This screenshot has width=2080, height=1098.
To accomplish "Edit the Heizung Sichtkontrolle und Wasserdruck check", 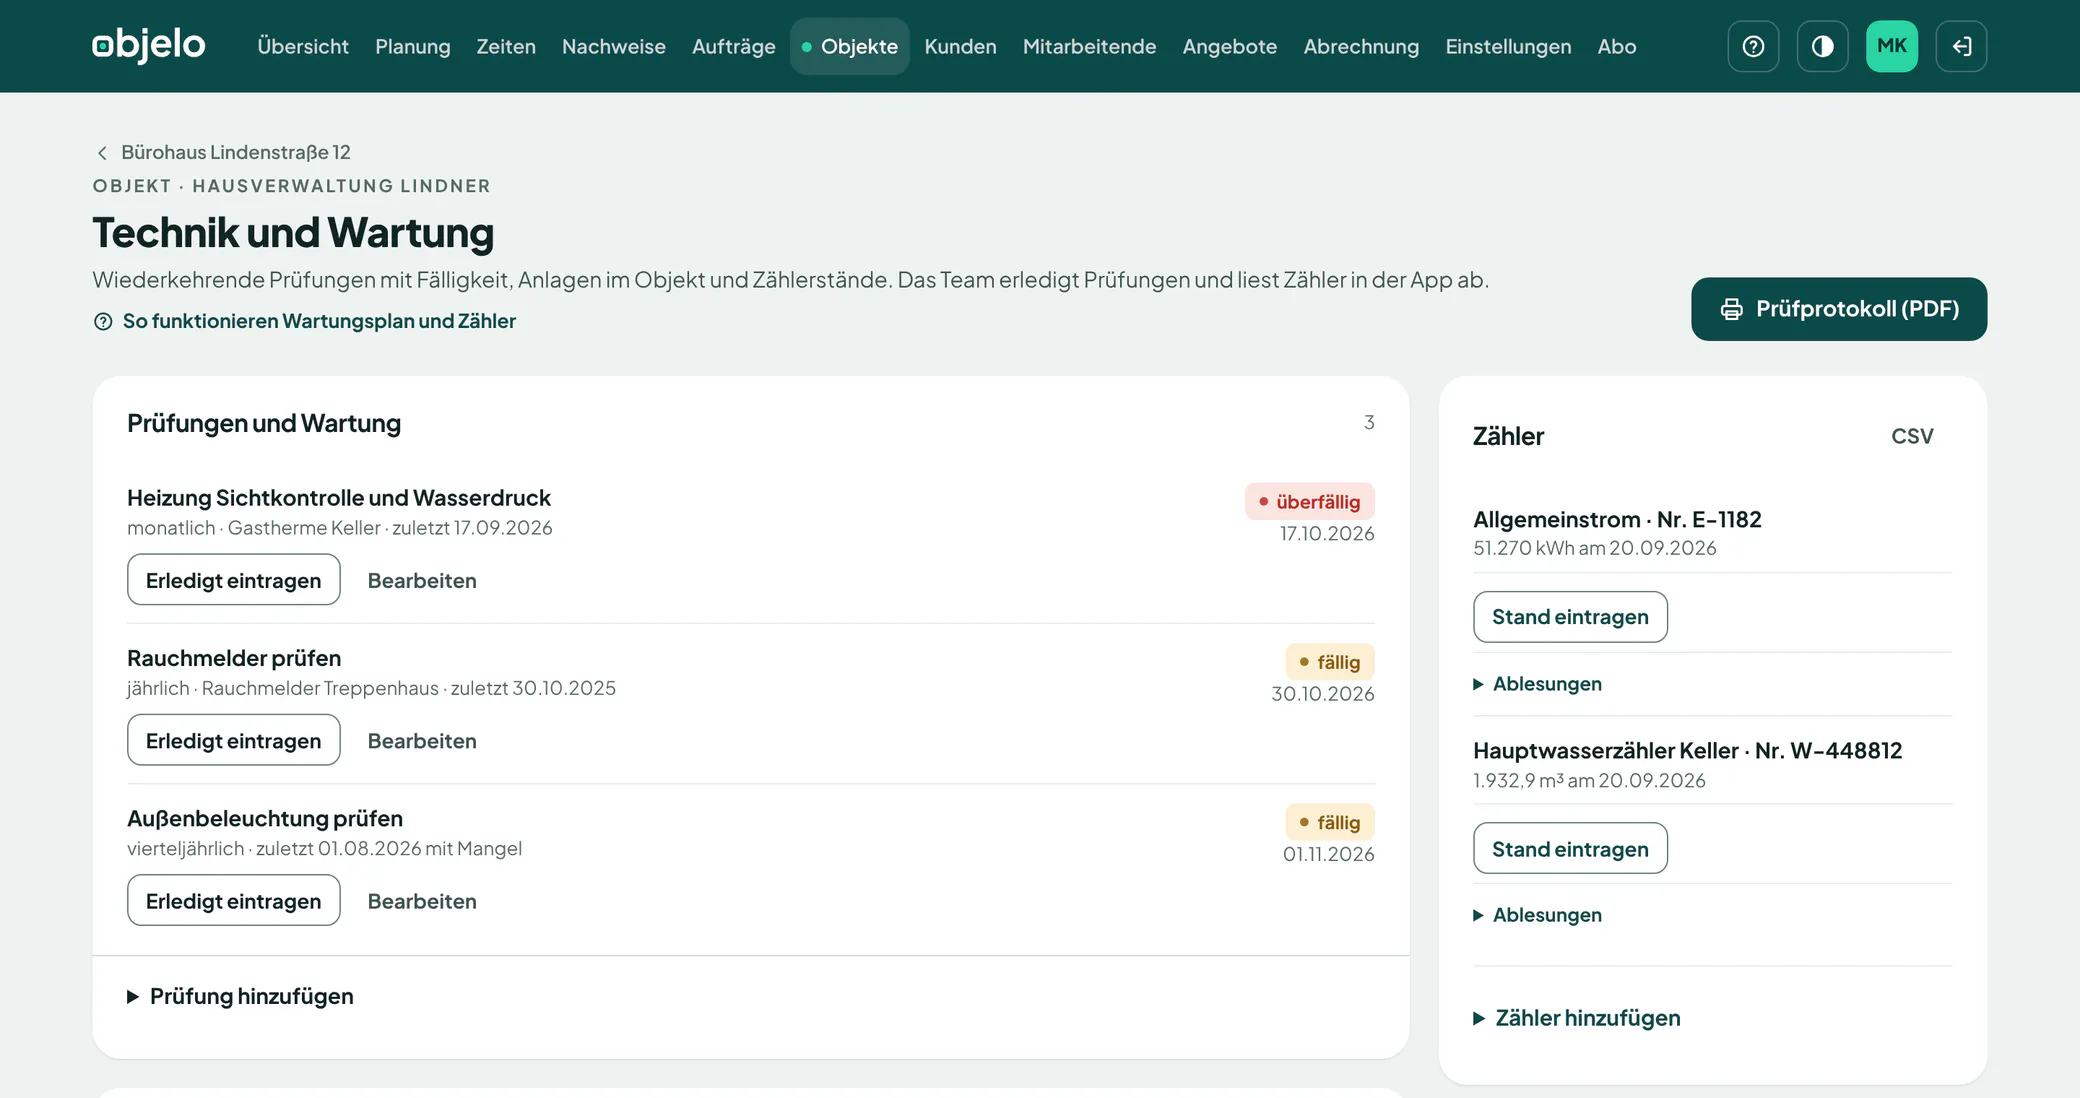I will [422, 580].
